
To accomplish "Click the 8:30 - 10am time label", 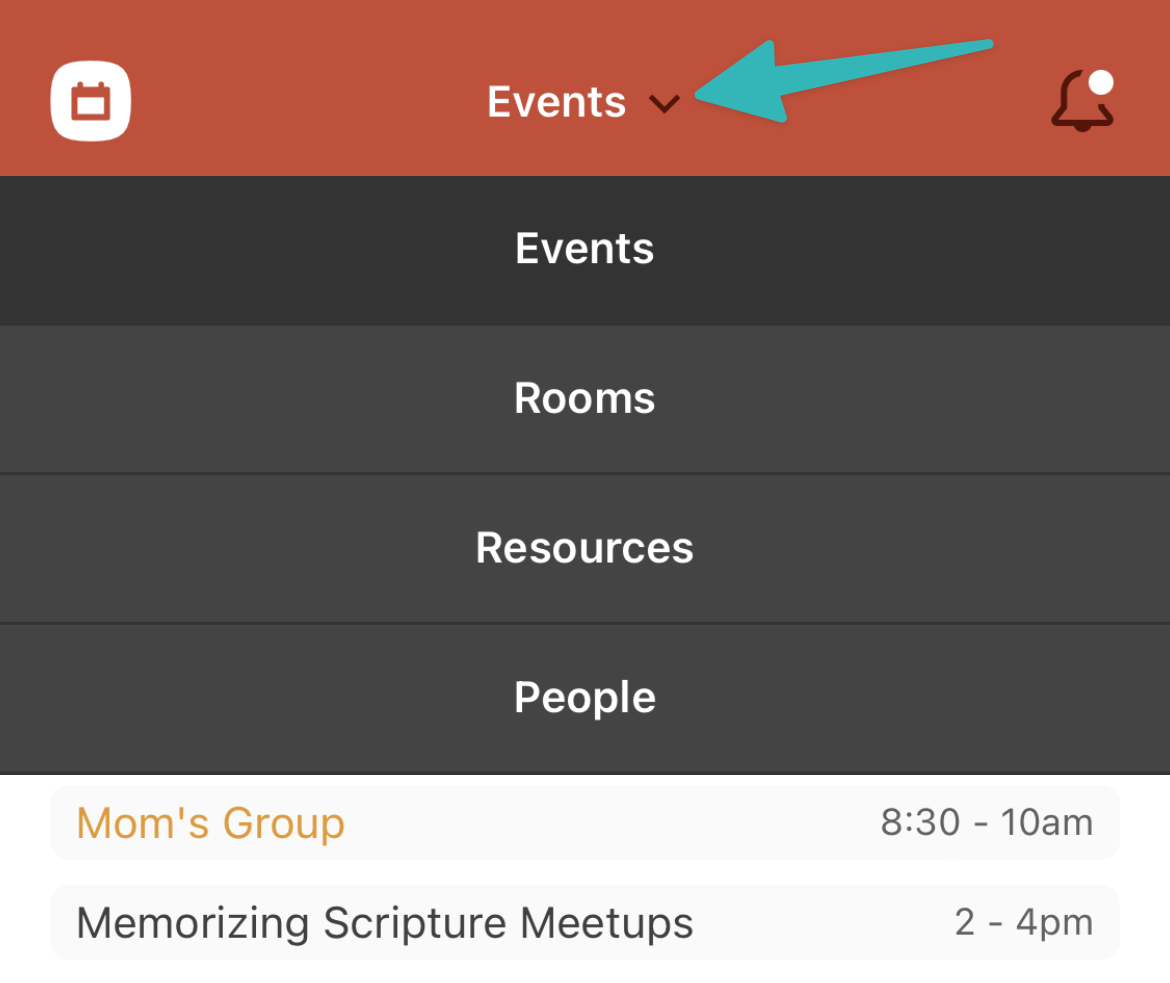I will pos(986,823).
